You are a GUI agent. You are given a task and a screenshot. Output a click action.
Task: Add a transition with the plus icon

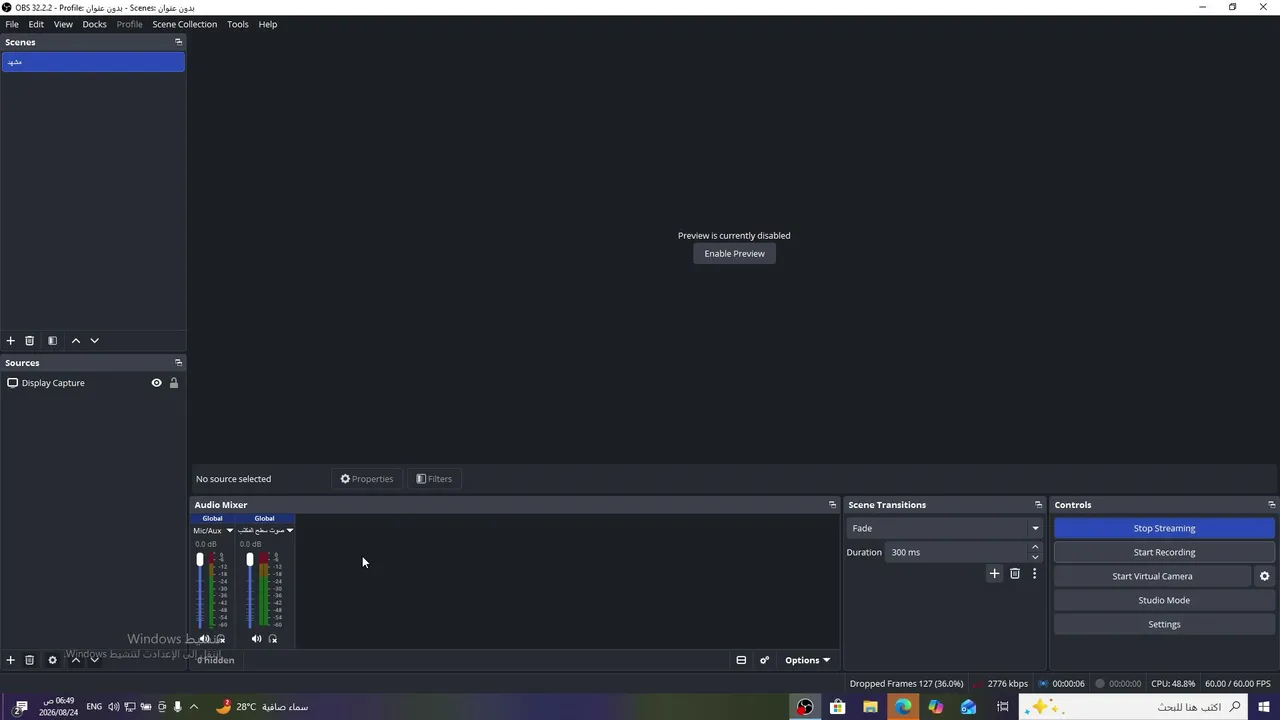point(994,574)
